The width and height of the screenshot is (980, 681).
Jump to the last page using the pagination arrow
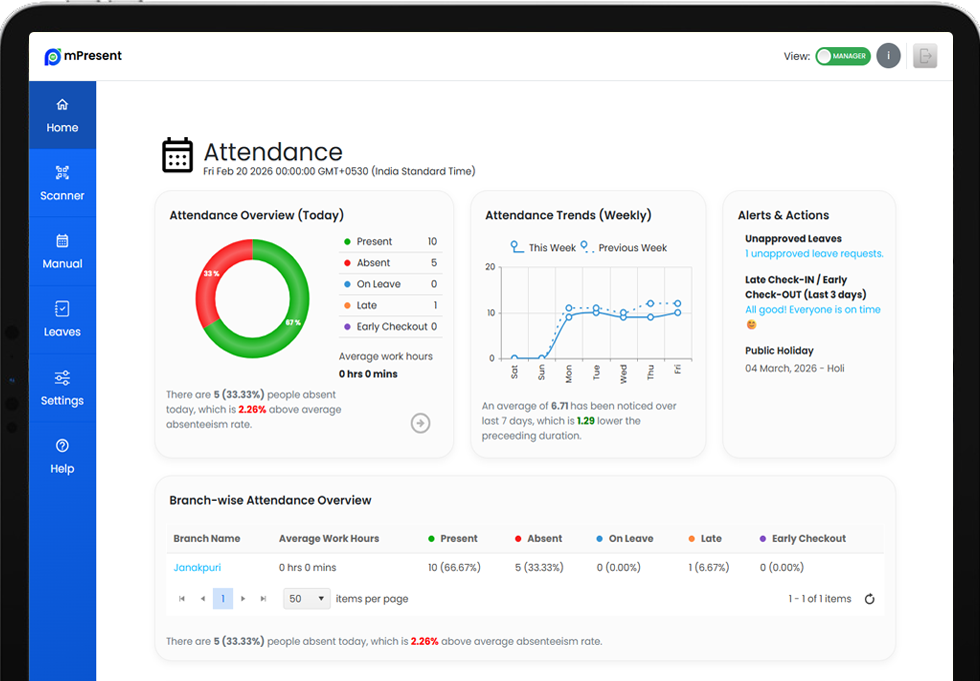[263, 598]
